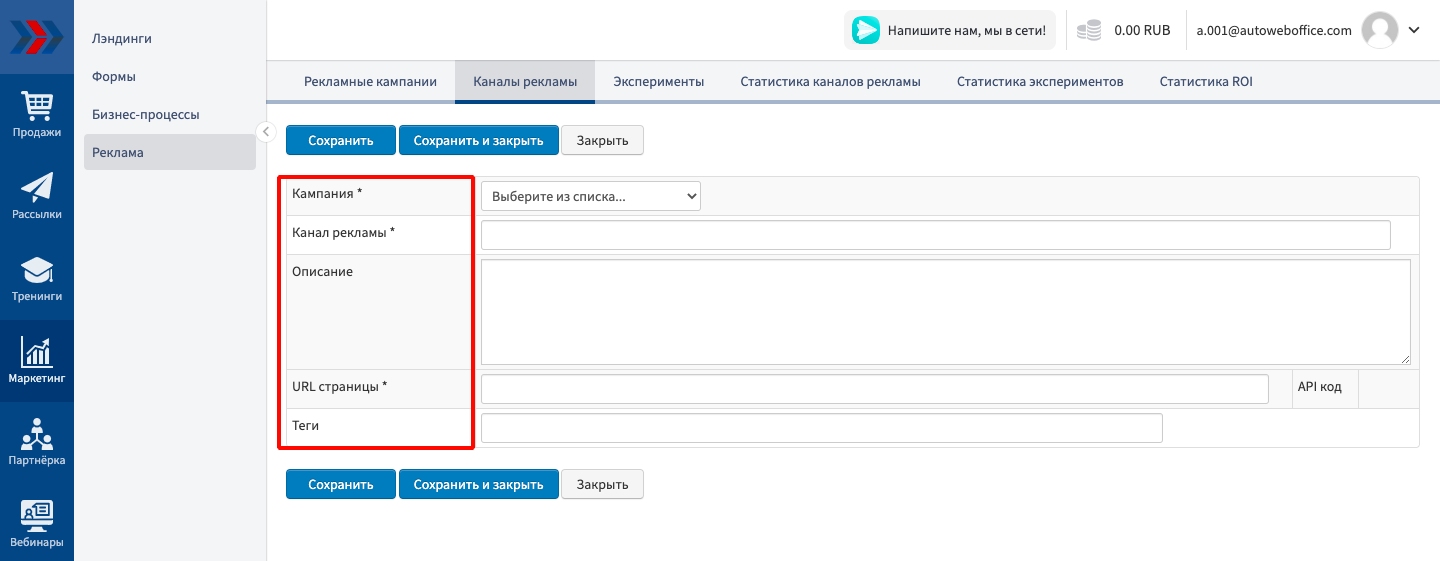Viewport: 1440px width, 561px height.
Task: Open the Продажи shopping cart section
Action: [x=36, y=114]
